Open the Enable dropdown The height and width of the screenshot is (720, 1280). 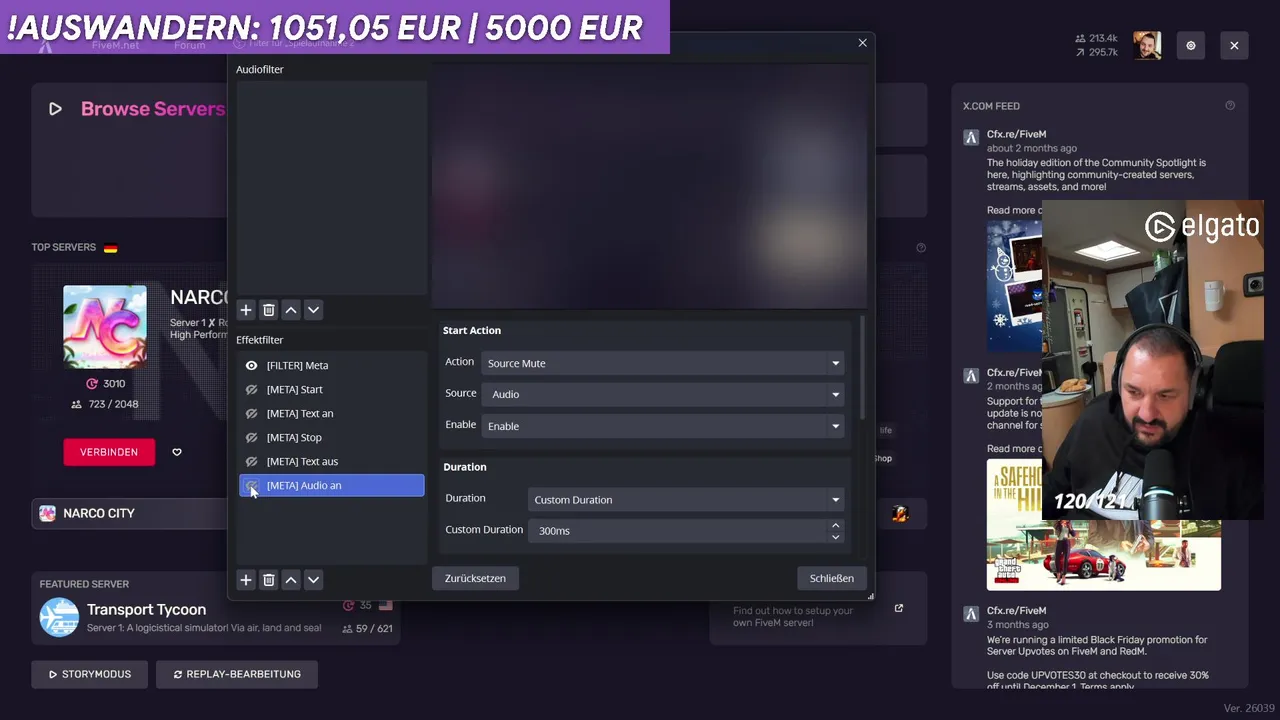click(x=663, y=426)
